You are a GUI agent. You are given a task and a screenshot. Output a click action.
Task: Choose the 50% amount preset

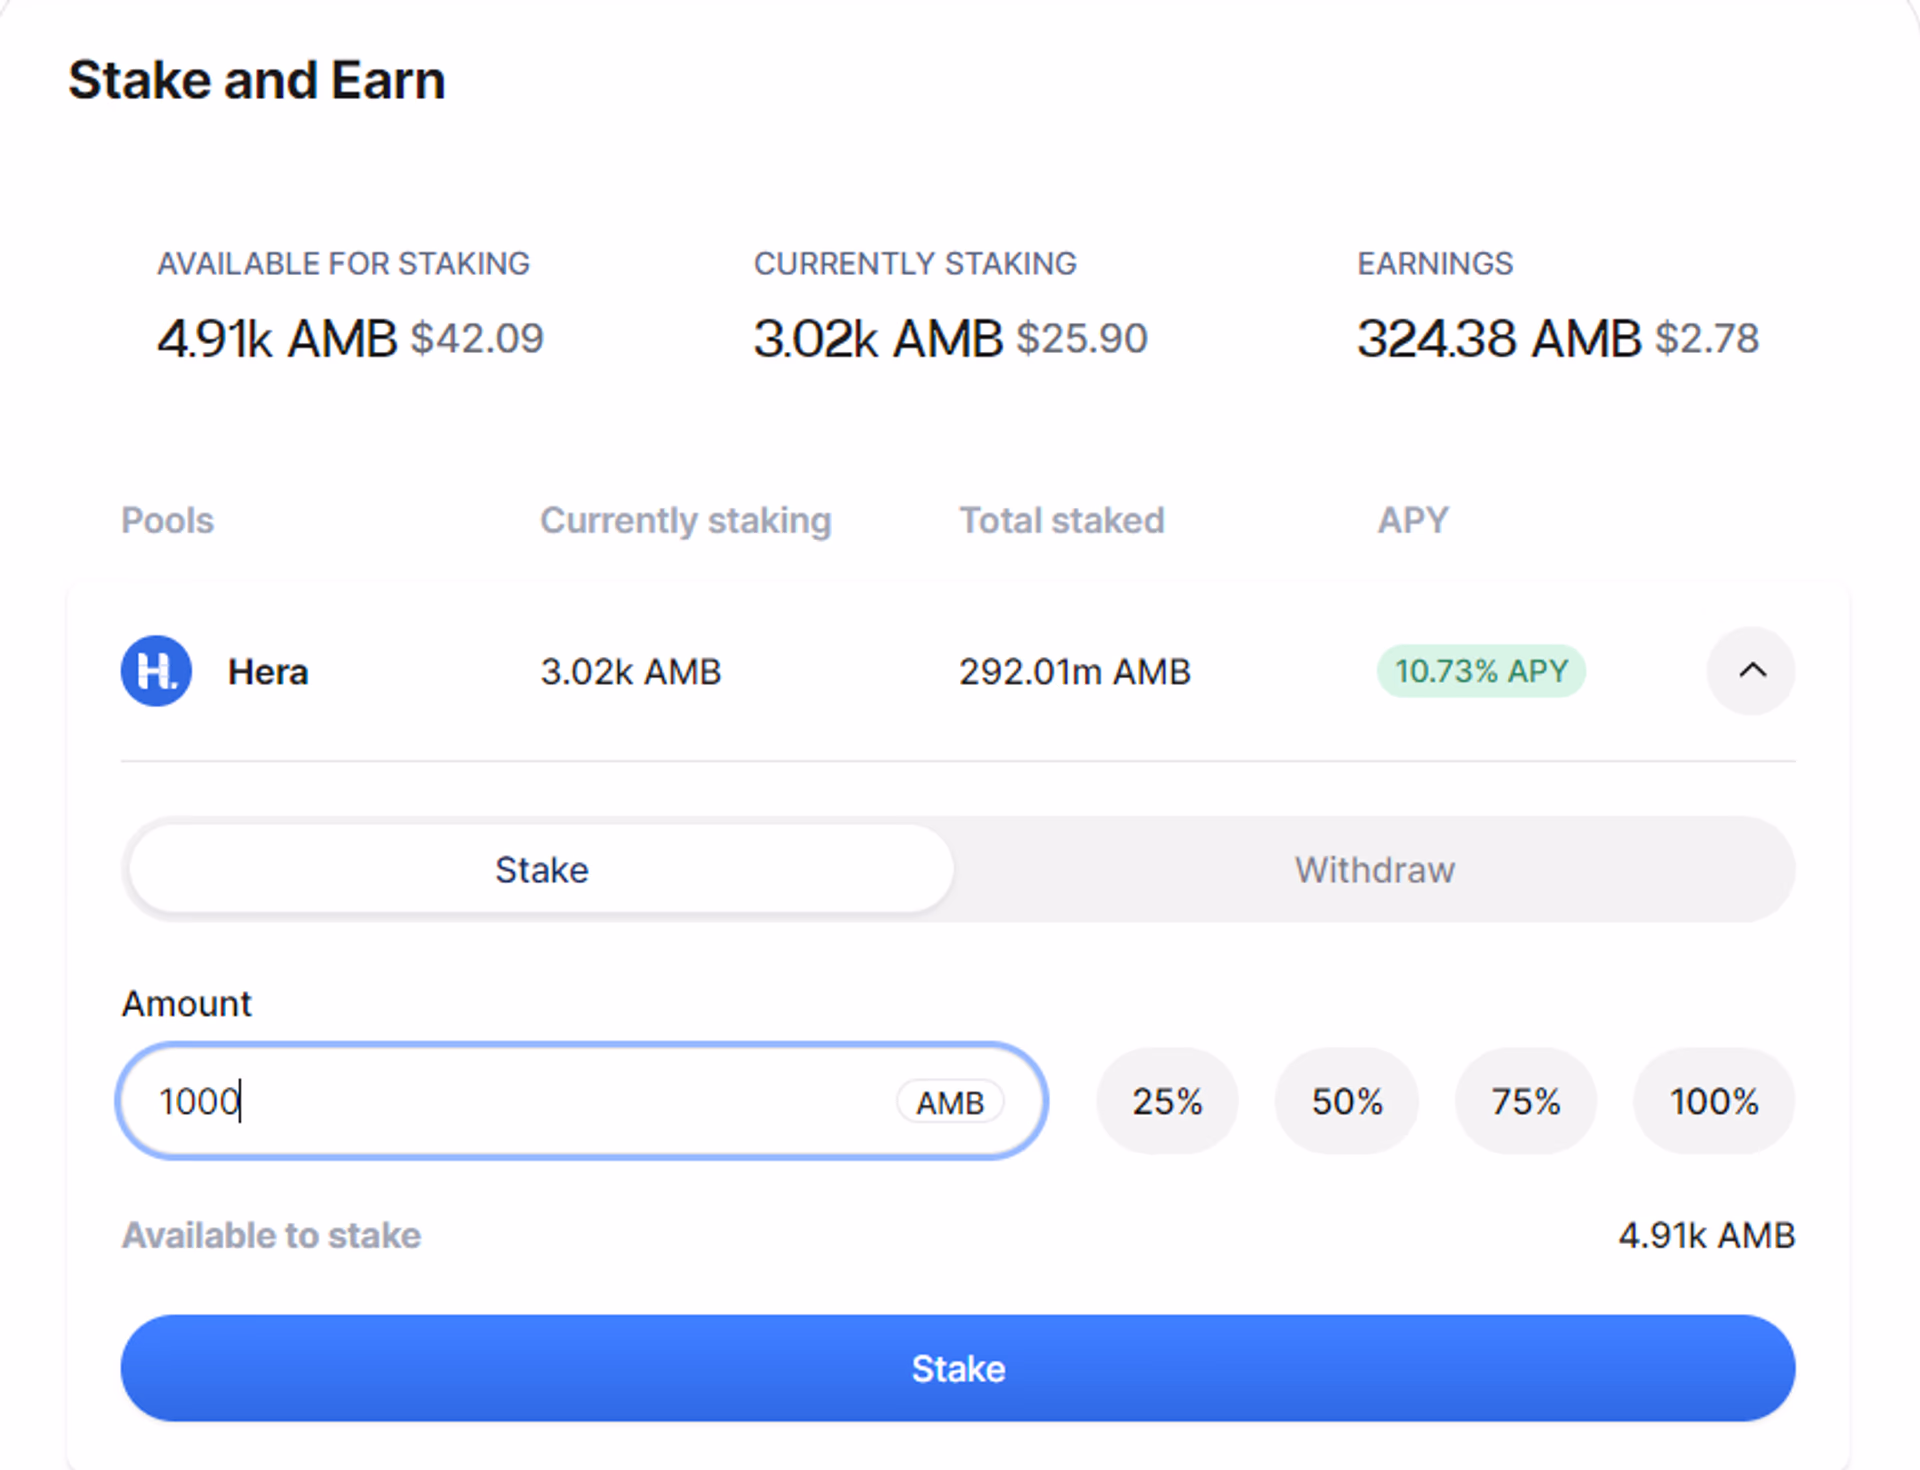1347,1101
